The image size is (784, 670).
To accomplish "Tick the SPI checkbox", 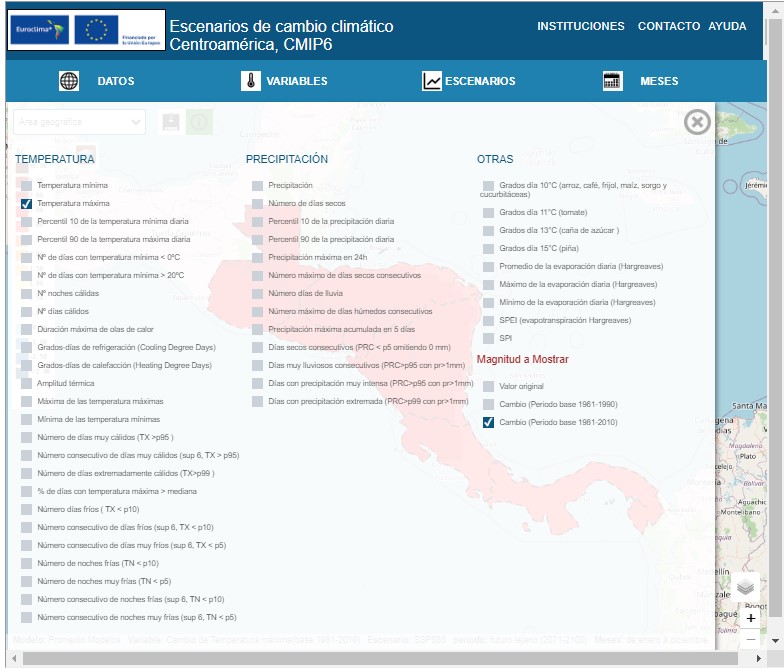I will [x=488, y=338].
